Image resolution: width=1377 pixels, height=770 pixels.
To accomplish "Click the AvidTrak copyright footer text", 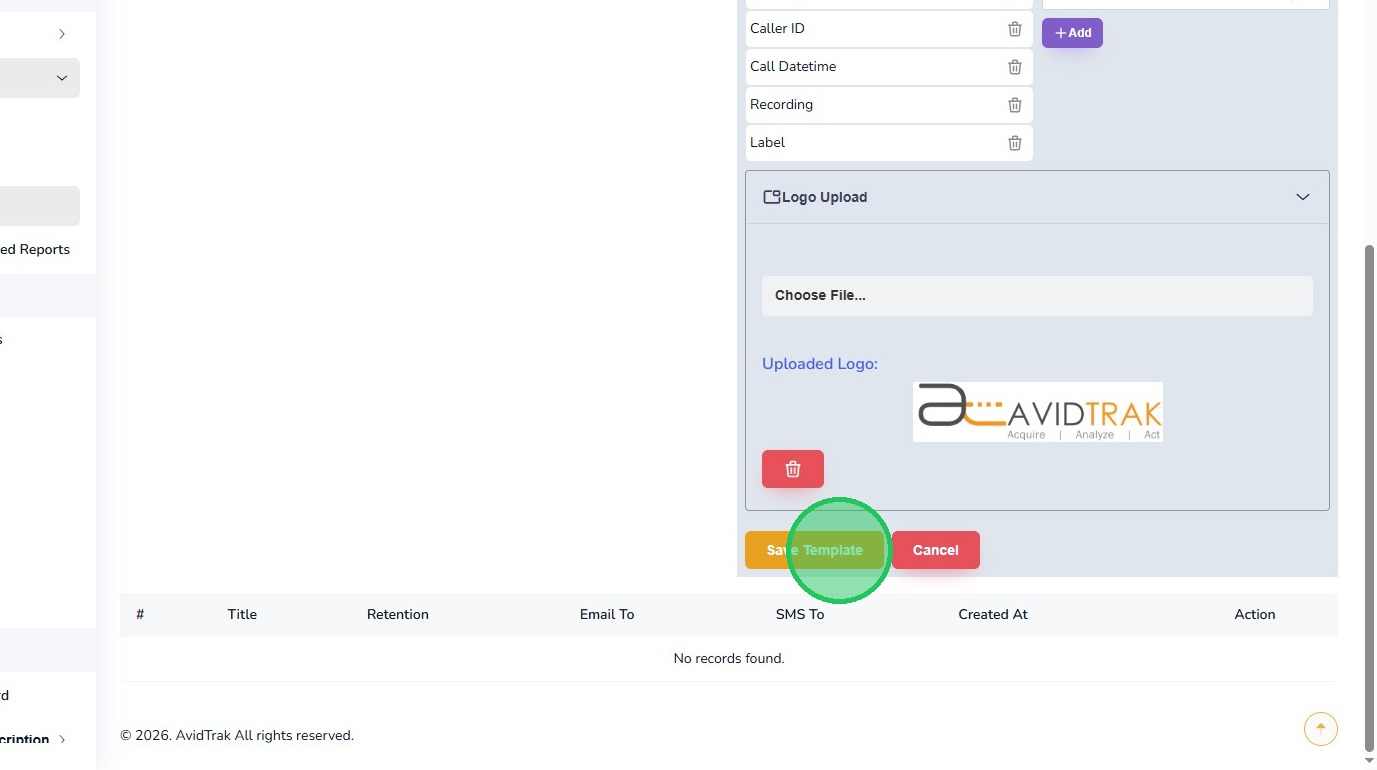I will coord(237,735).
